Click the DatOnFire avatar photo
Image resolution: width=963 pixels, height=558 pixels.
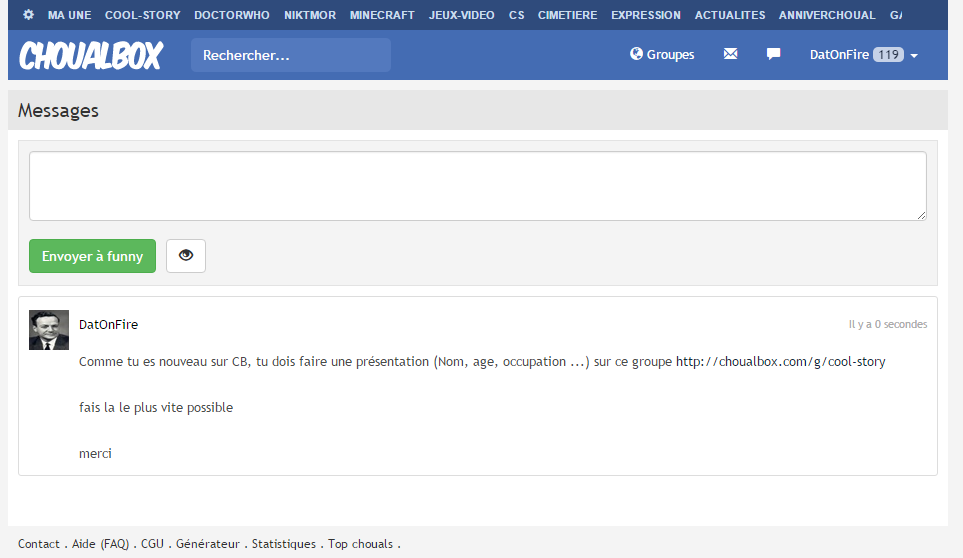tap(49, 330)
